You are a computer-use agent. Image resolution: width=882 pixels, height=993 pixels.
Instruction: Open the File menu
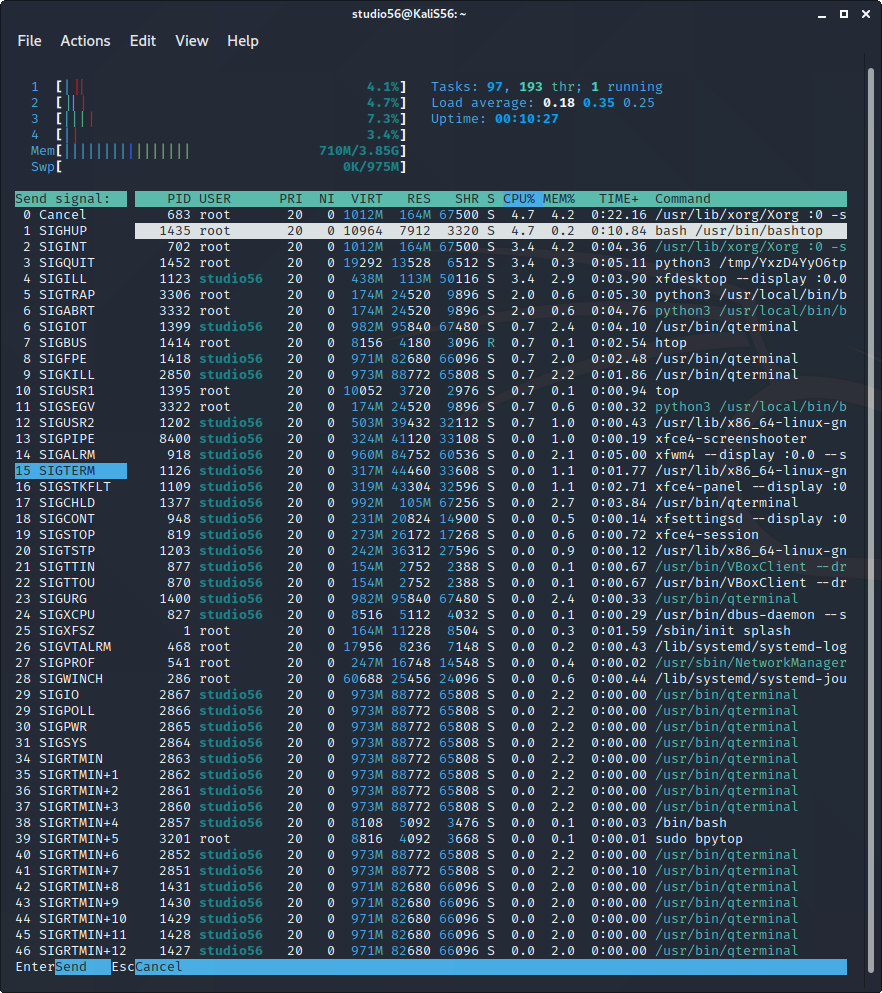click(29, 41)
